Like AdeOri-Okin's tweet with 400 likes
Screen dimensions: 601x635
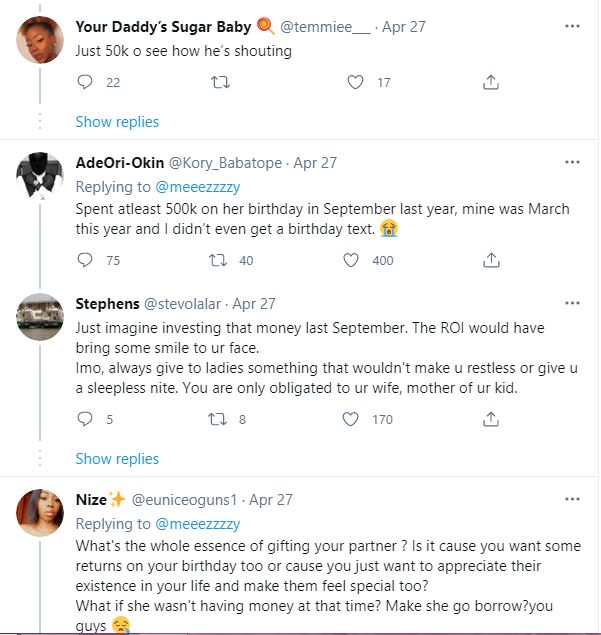click(352, 260)
